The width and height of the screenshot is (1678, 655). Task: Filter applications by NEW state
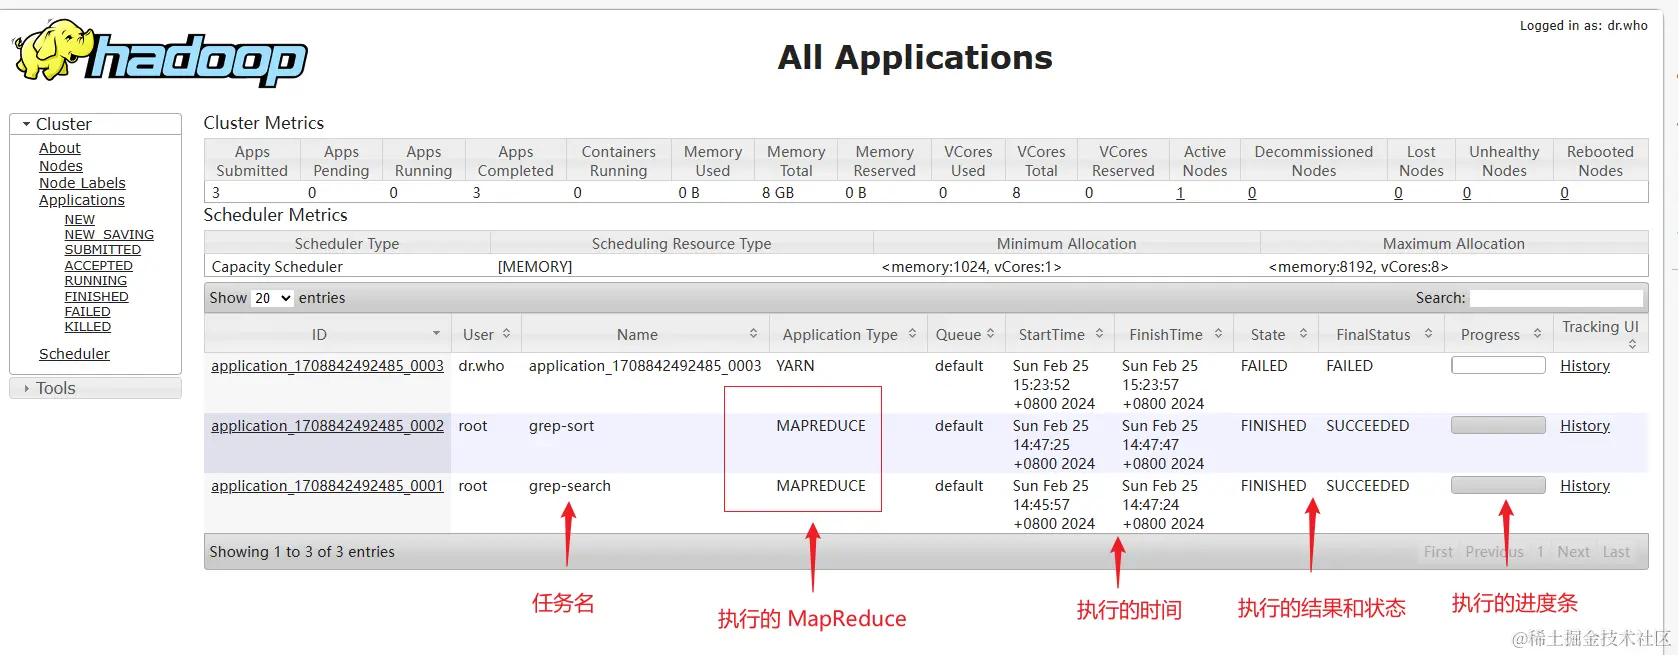80,220
